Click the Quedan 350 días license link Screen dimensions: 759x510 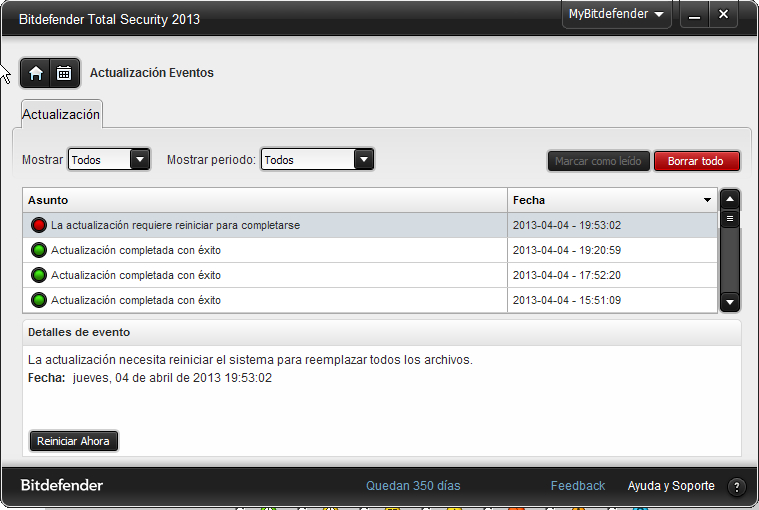pyautogui.click(x=413, y=486)
